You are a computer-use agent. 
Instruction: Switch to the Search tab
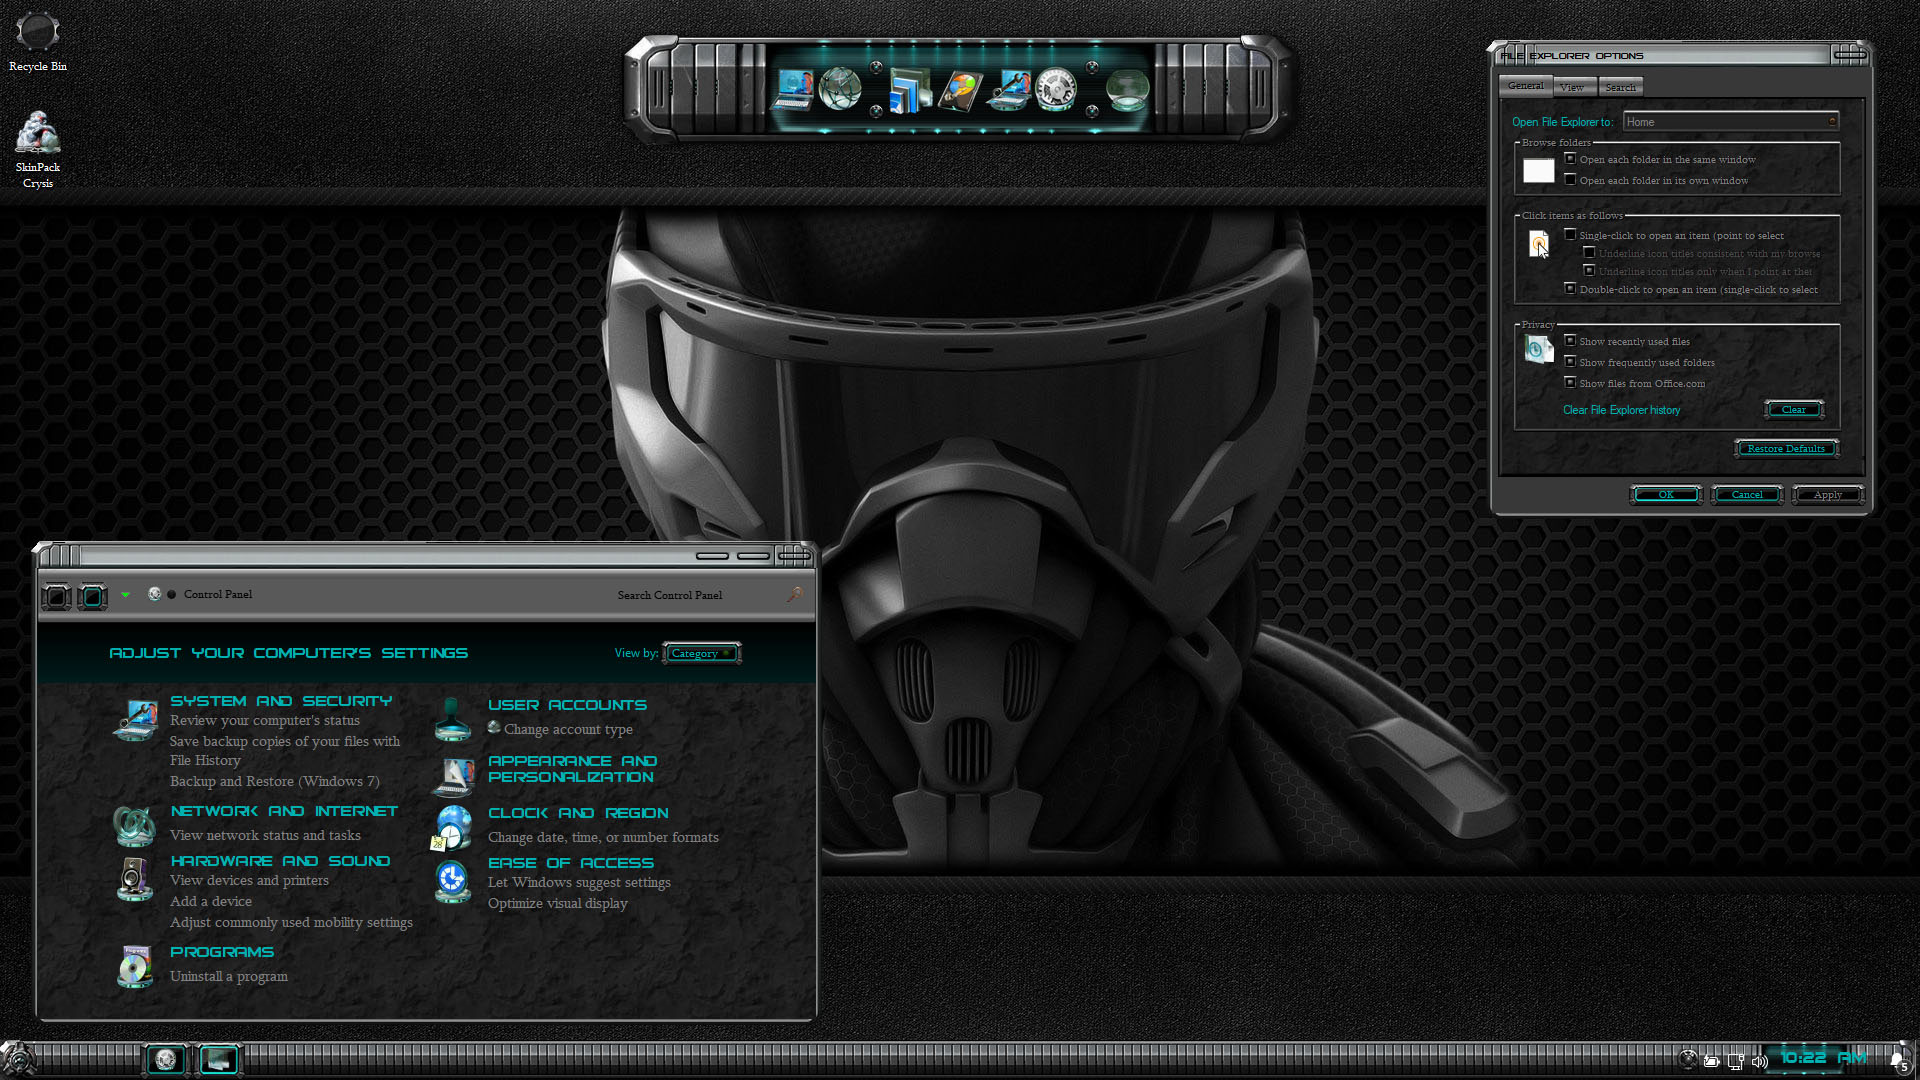tap(1620, 87)
